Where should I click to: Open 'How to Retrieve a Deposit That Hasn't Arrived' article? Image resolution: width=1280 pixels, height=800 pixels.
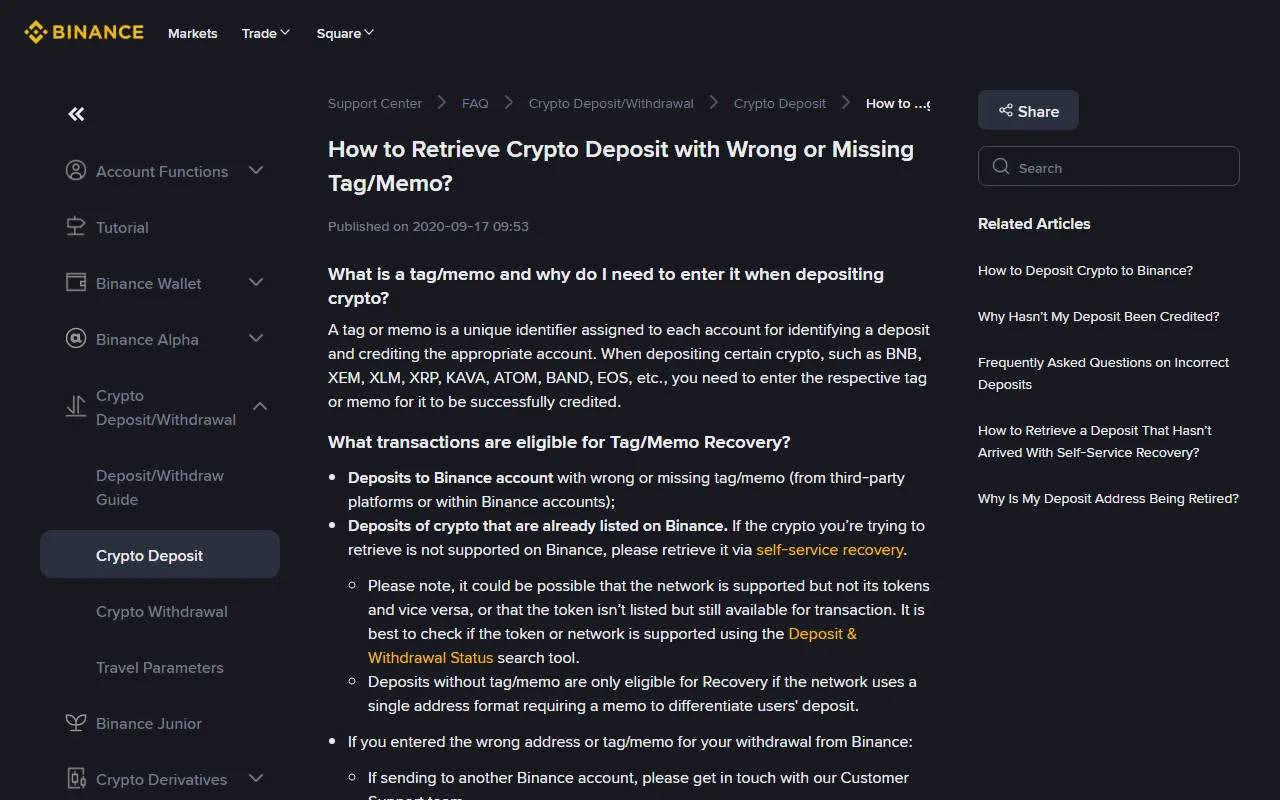[x=1095, y=441]
